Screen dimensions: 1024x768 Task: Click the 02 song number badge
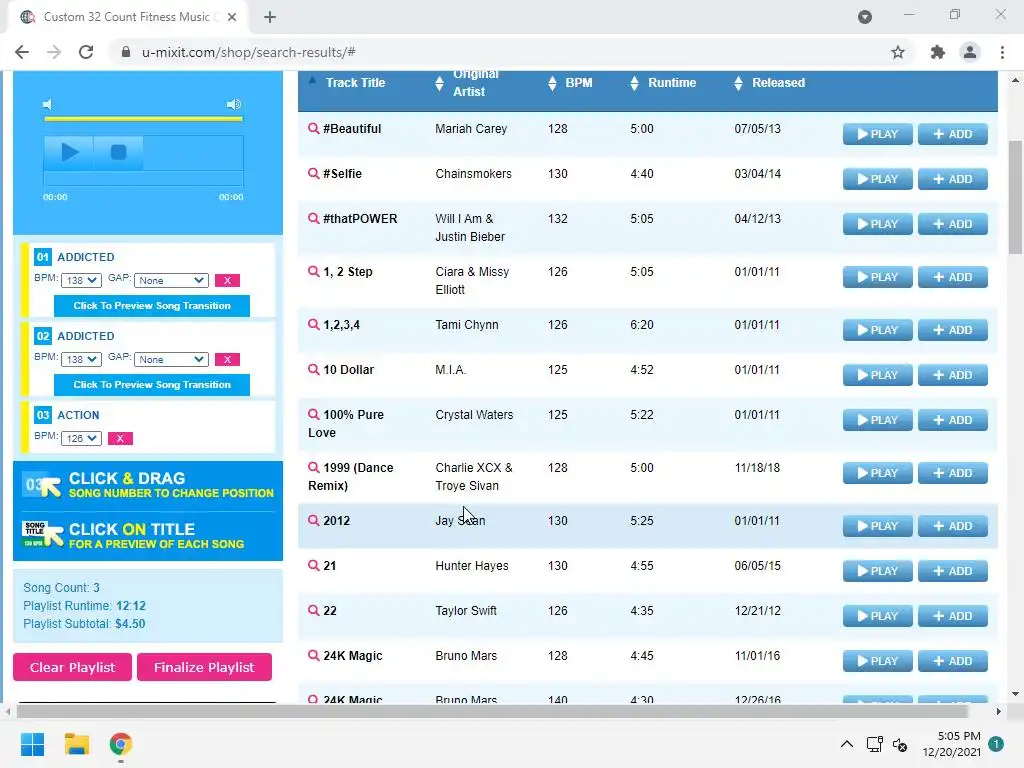click(42, 336)
